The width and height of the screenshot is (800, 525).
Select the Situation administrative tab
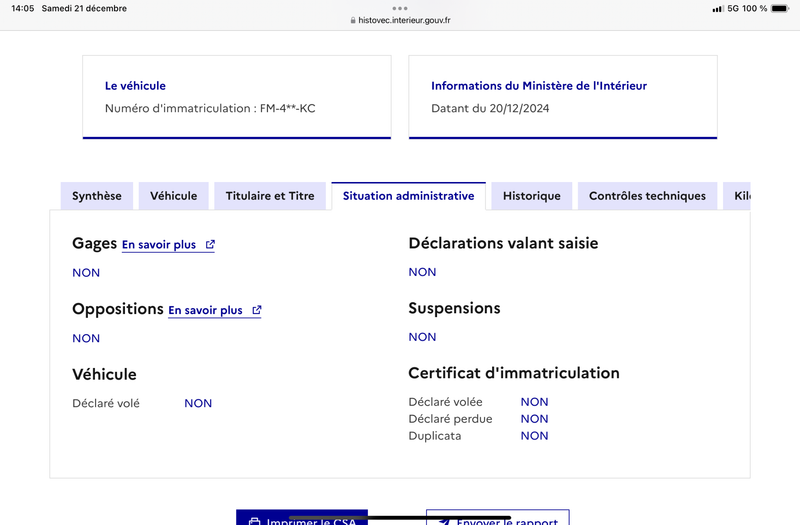tap(408, 196)
